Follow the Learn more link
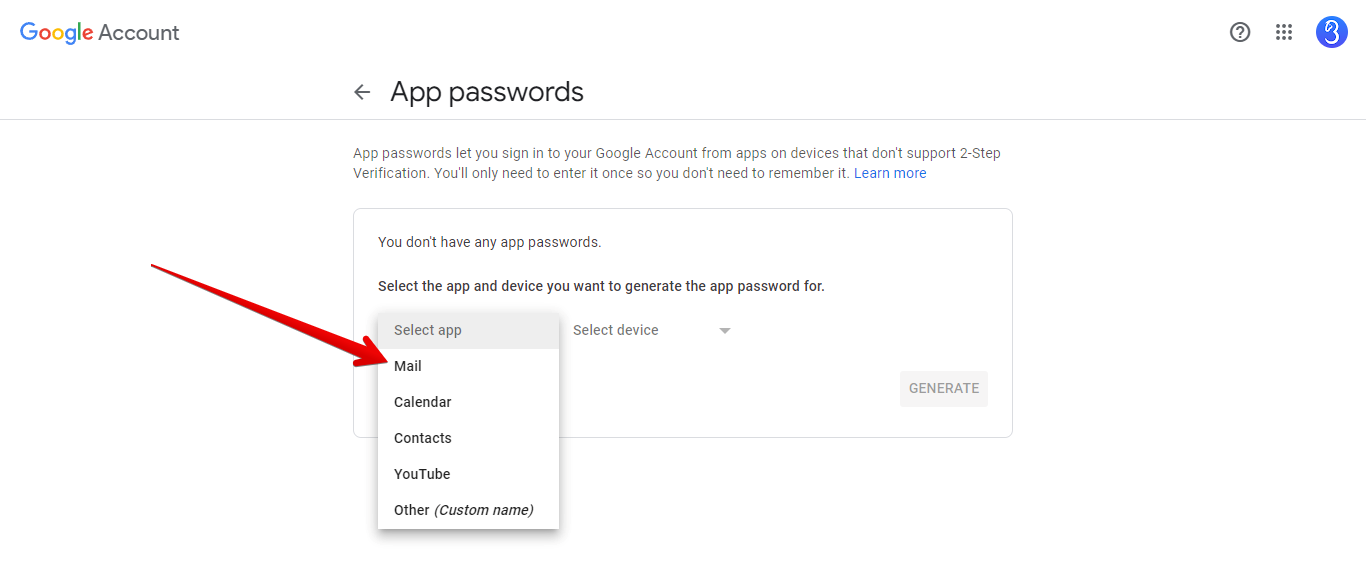Image resolution: width=1366 pixels, height=575 pixels. pos(890,173)
